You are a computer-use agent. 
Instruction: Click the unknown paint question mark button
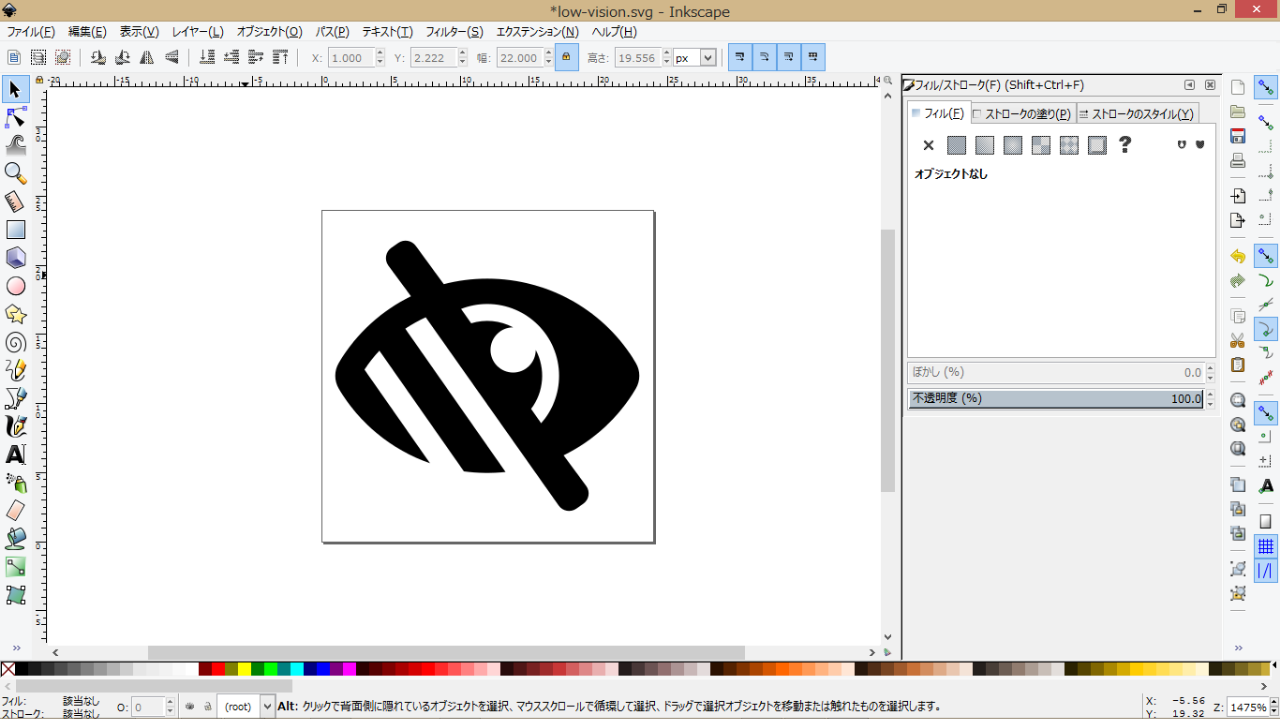tap(1125, 145)
